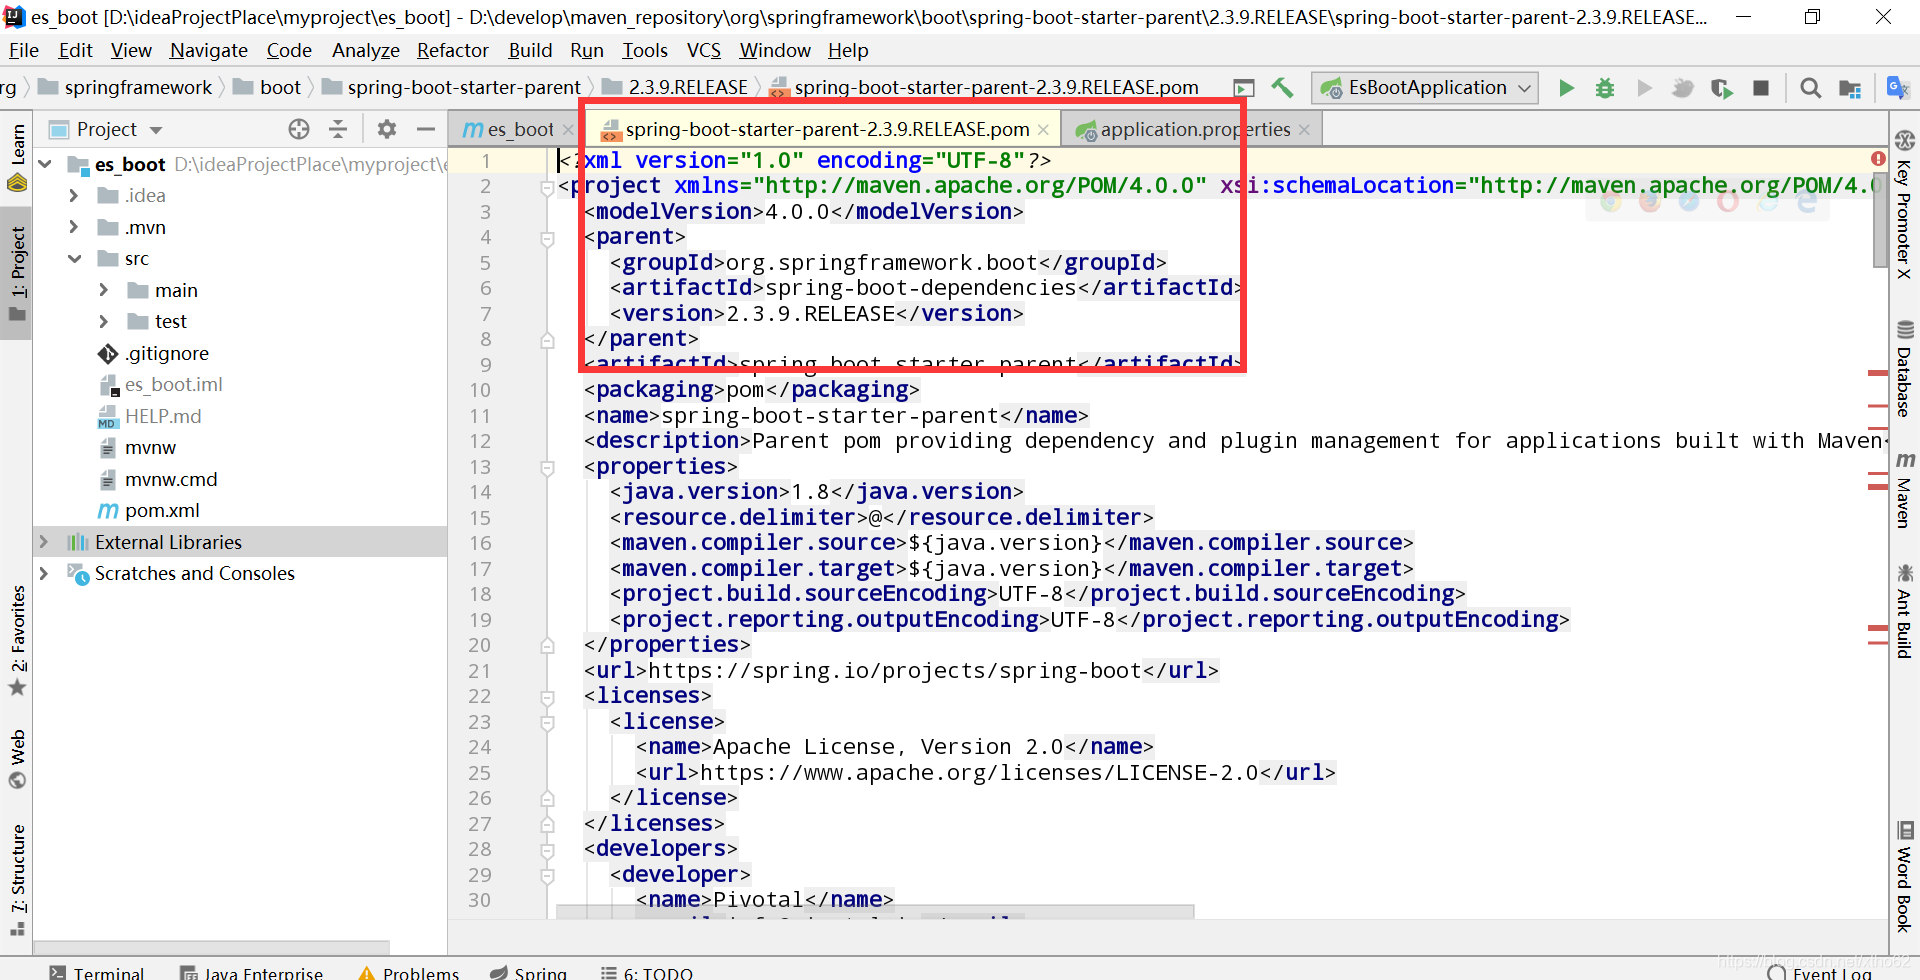Open Search Everywhere magnifier icon
1920x980 pixels.
1810,88
